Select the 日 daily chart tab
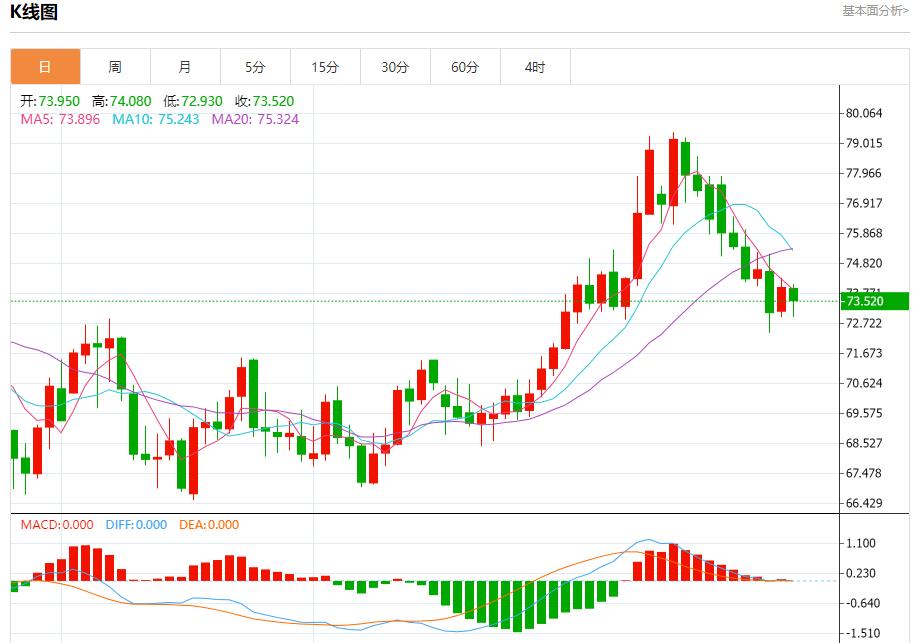This screenshot has width=915, height=643. click(x=45, y=67)
